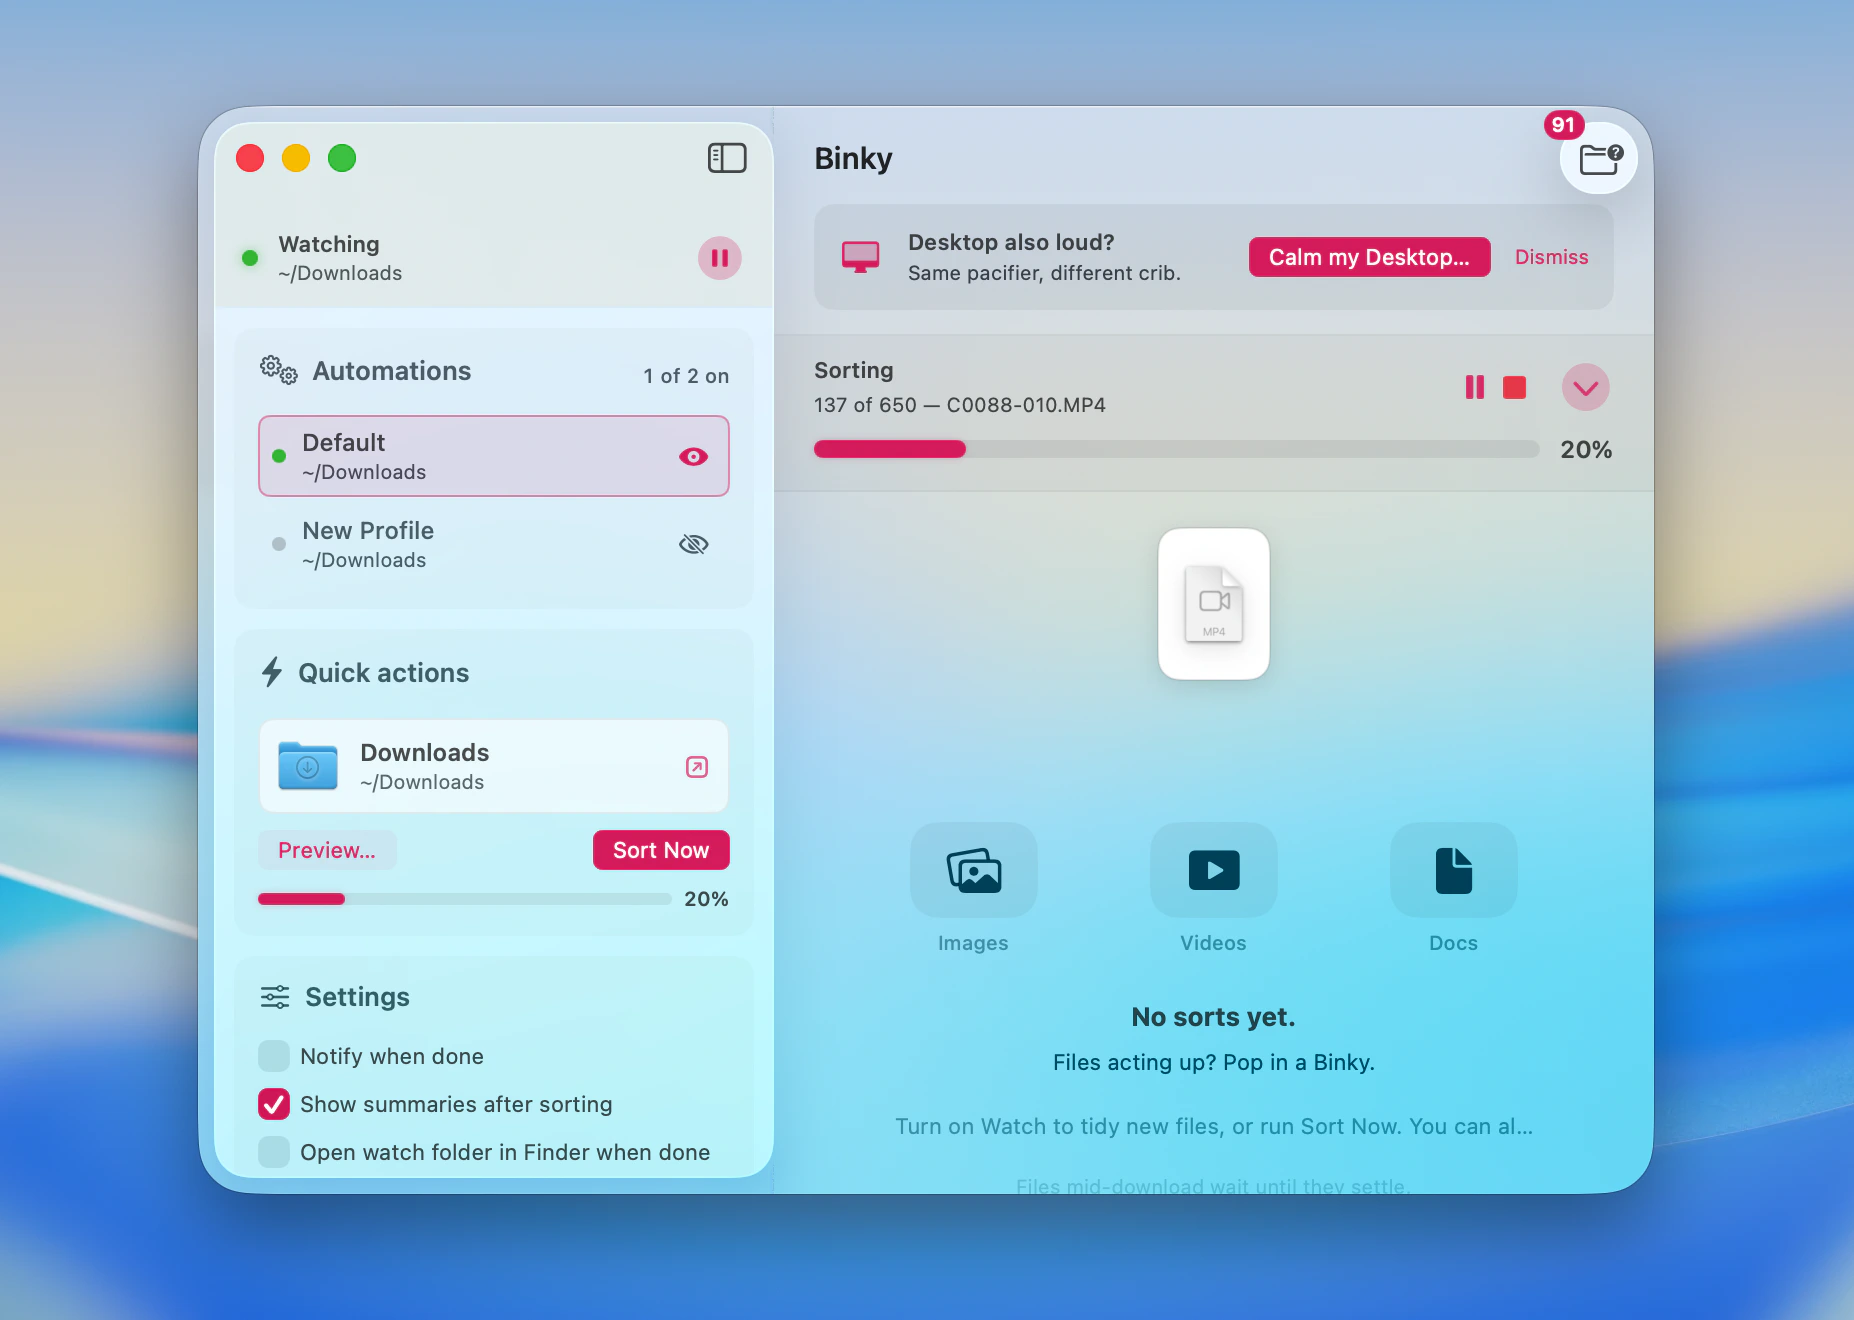This screenshot has height=1320, width=1854.
Task: Click 'Same pacifier, different crib.' text
Action: (1044, 273)
